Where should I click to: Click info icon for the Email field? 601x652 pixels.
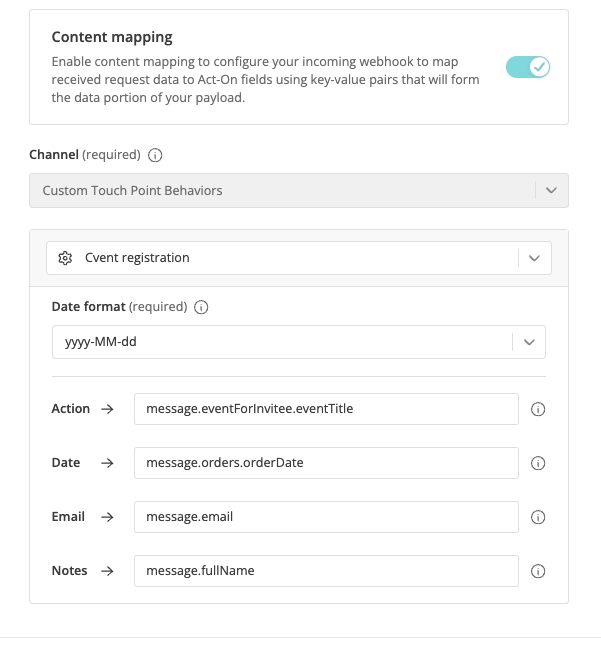pos(538,517)
